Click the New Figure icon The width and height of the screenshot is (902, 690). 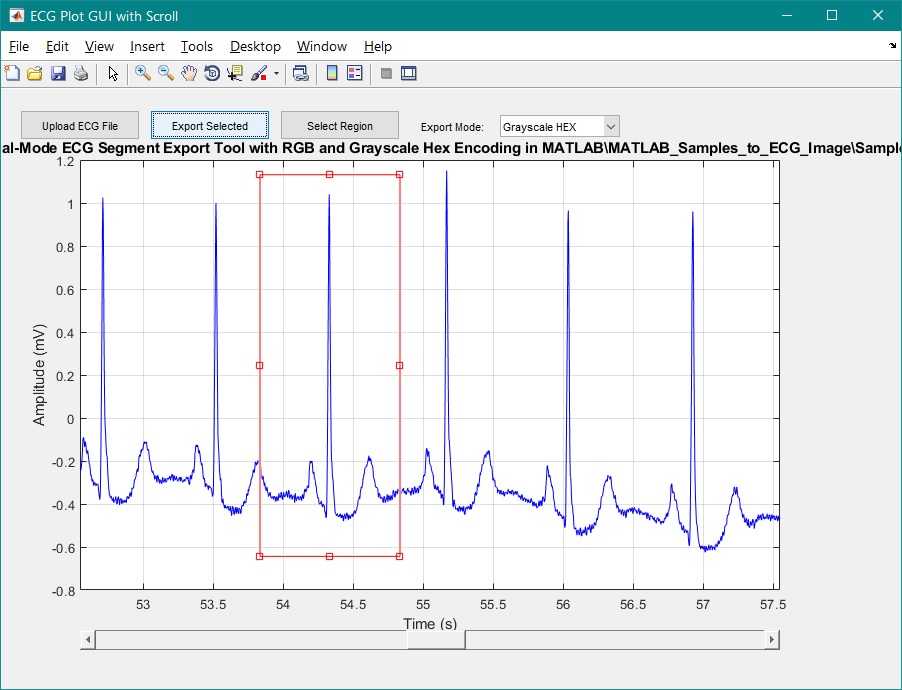[x=12, y=73]
